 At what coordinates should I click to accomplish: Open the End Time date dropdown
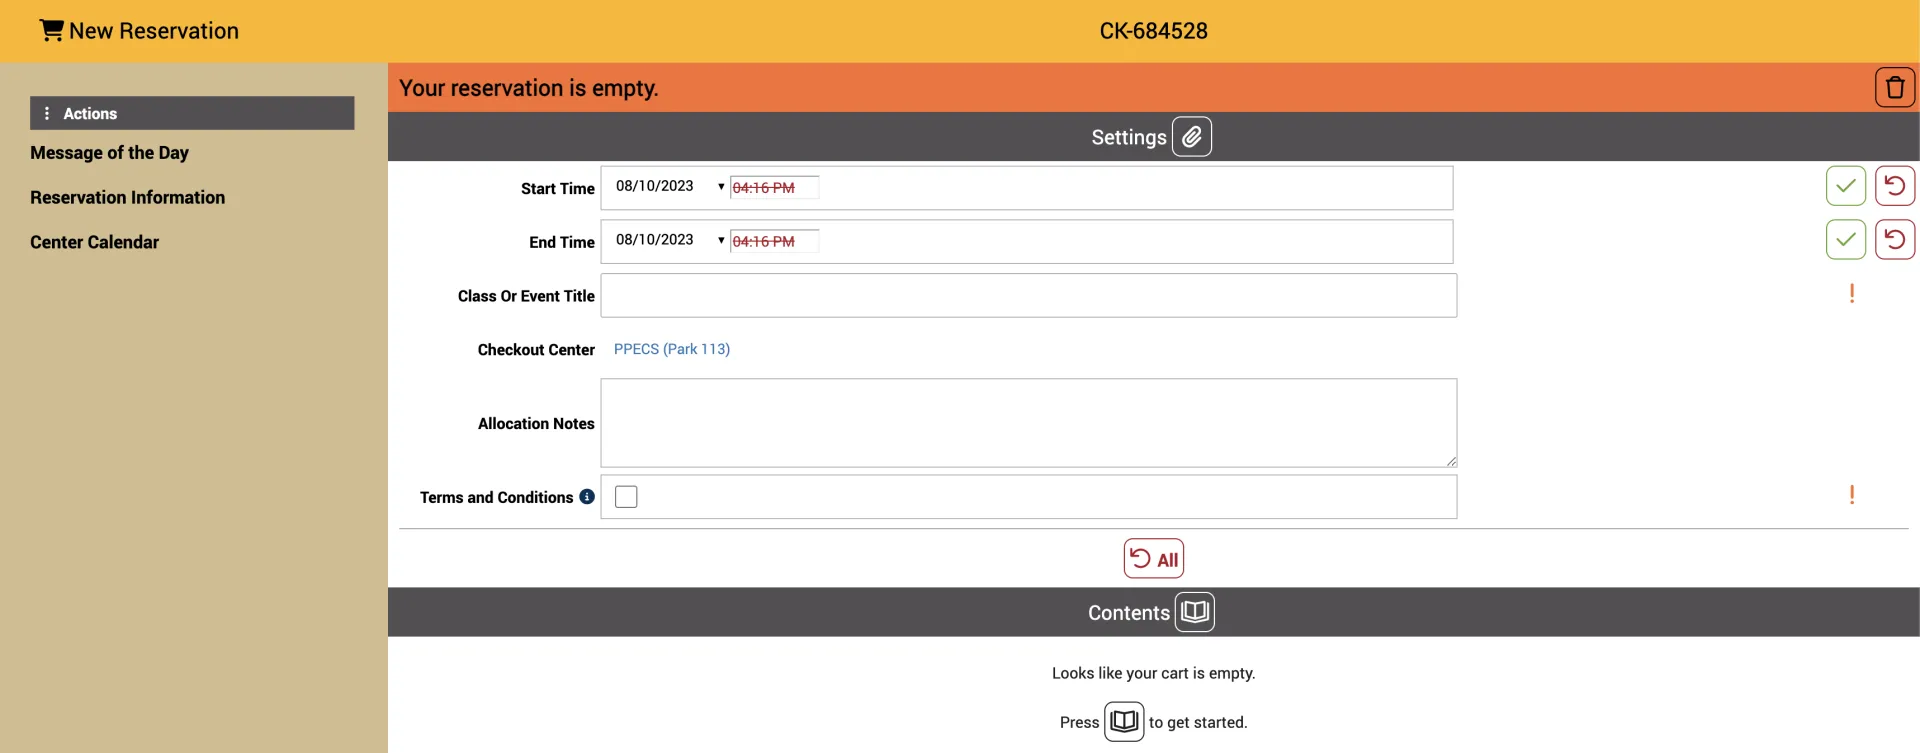pyautogui.click(x=720, y=241)
